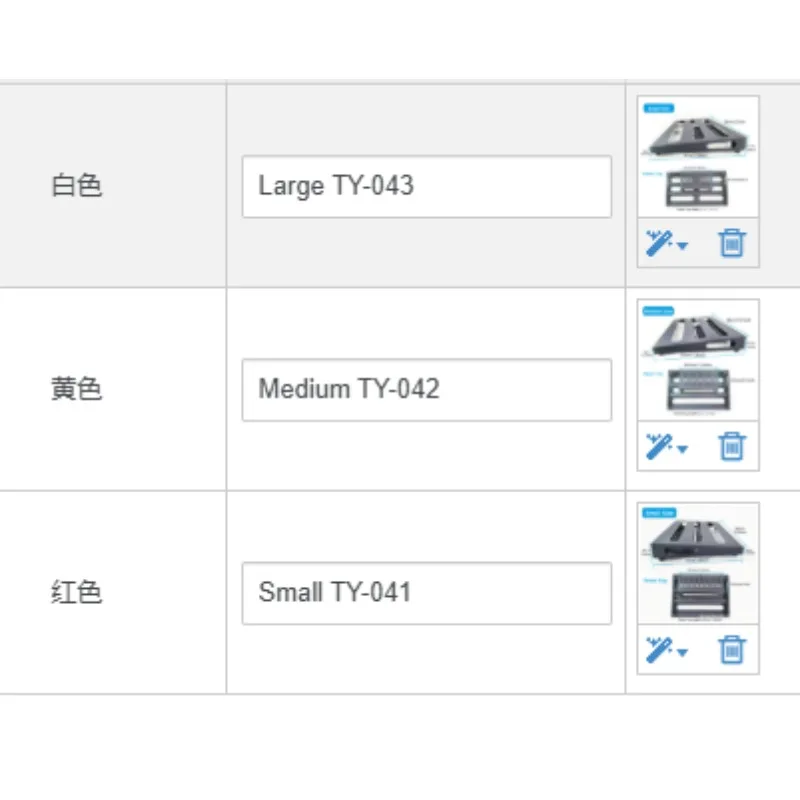Edit the Large TY-043 text field
Viewport: 800px width, 800px height.
pos(427,187)
